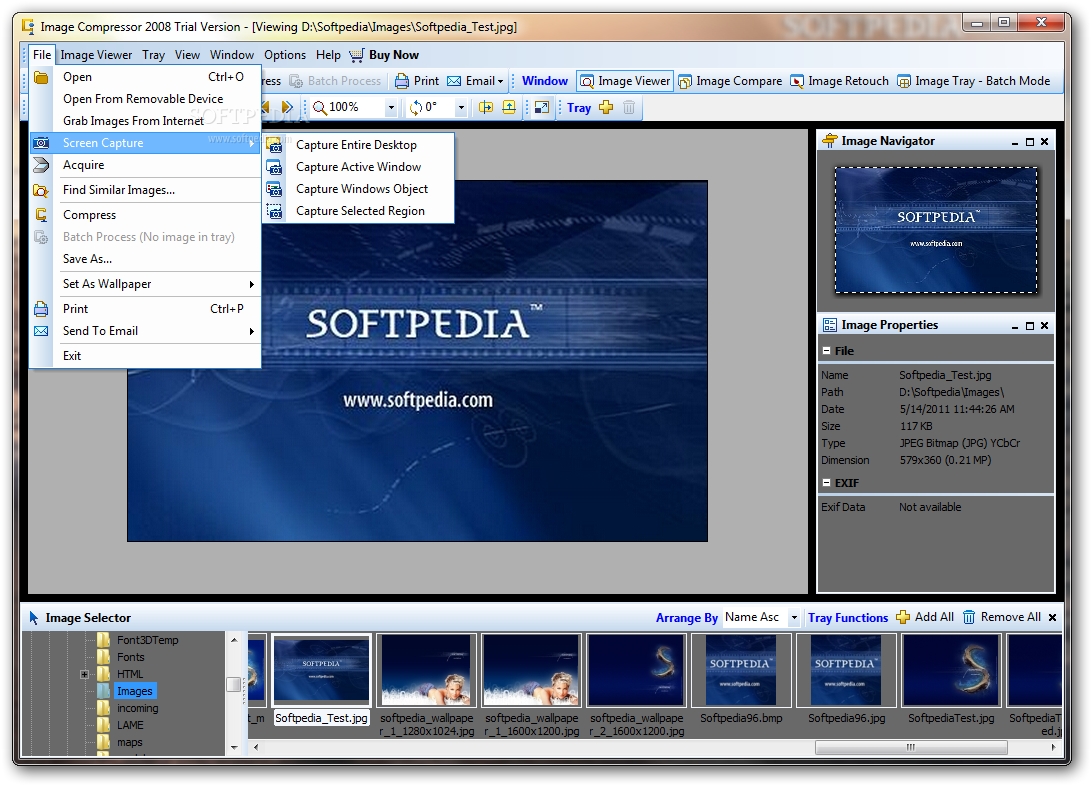Open the File menu

coord(42,54)
